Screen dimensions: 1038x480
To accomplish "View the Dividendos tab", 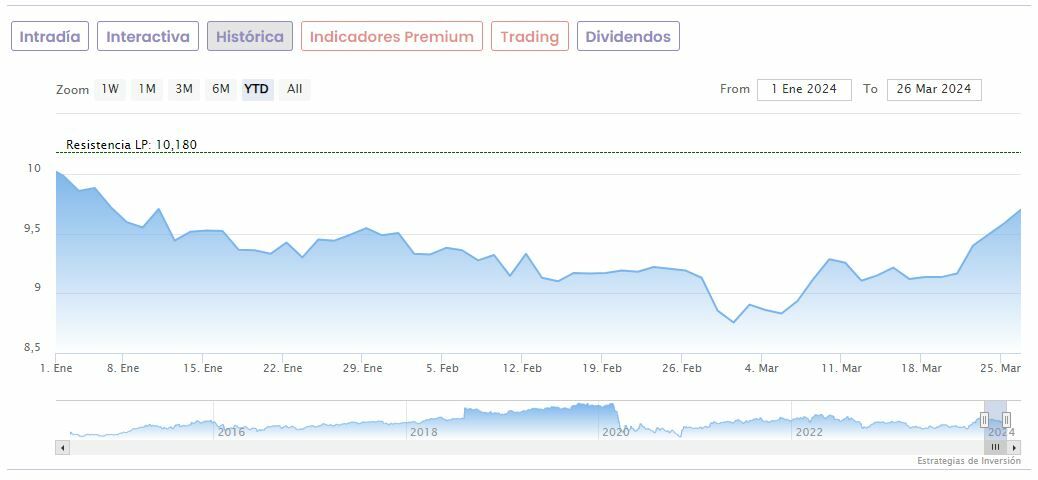I will [628, 37].
